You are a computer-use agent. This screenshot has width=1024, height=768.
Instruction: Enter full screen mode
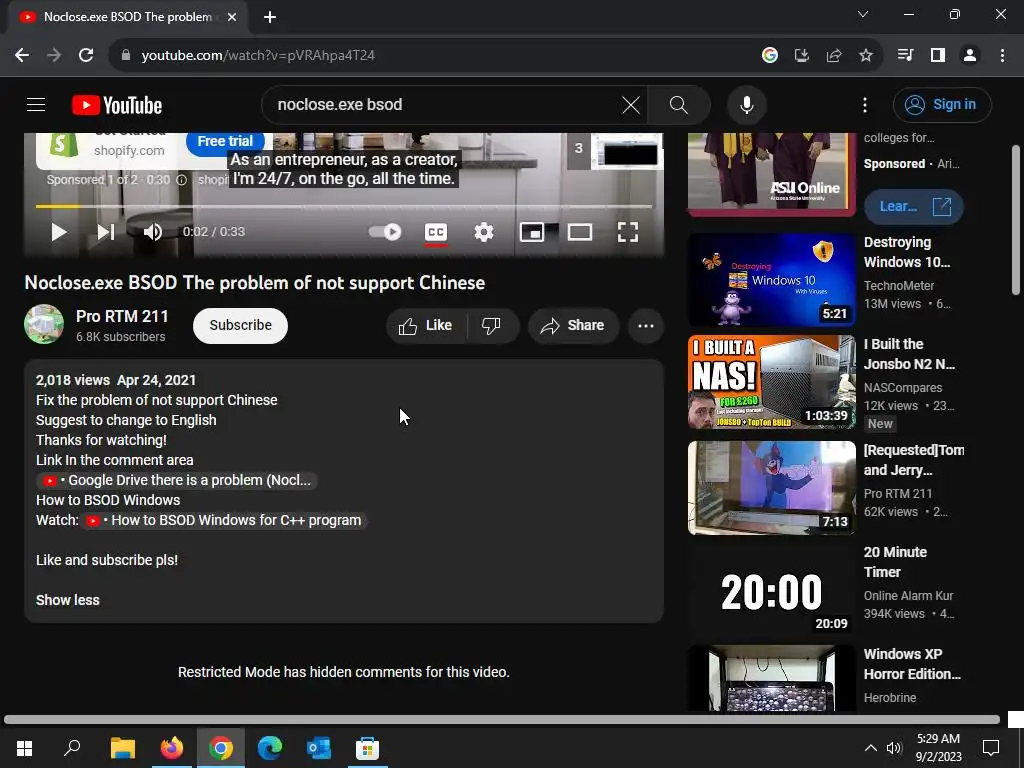pyautogui.click(x=628, y=232)
